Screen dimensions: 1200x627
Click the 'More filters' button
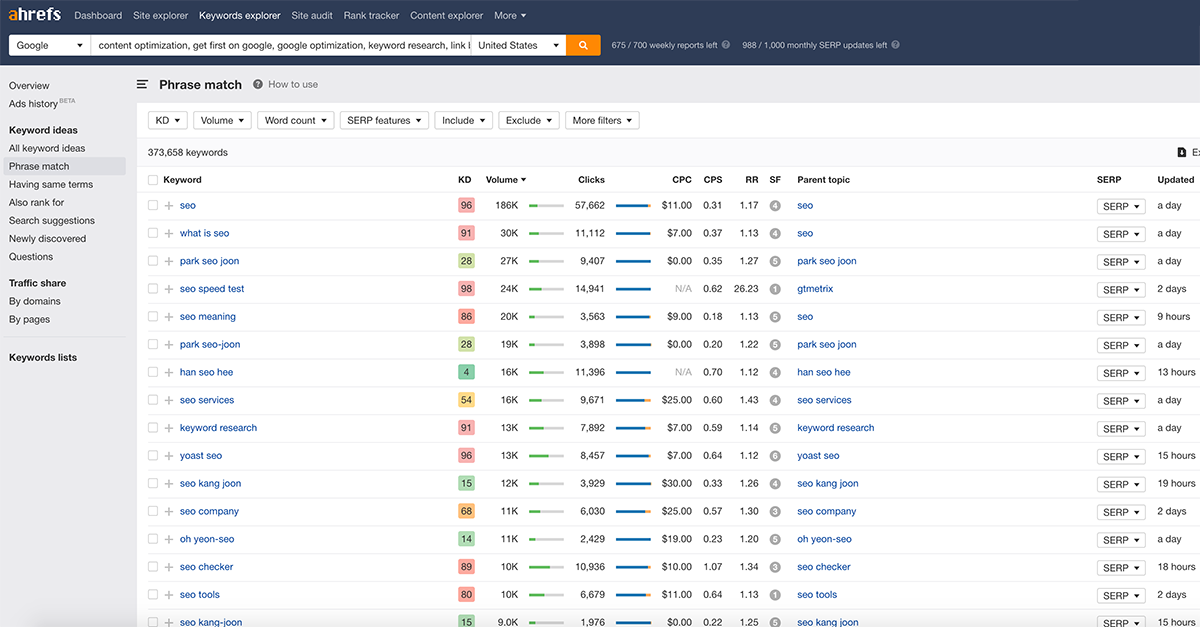click(x=601, y=120)
